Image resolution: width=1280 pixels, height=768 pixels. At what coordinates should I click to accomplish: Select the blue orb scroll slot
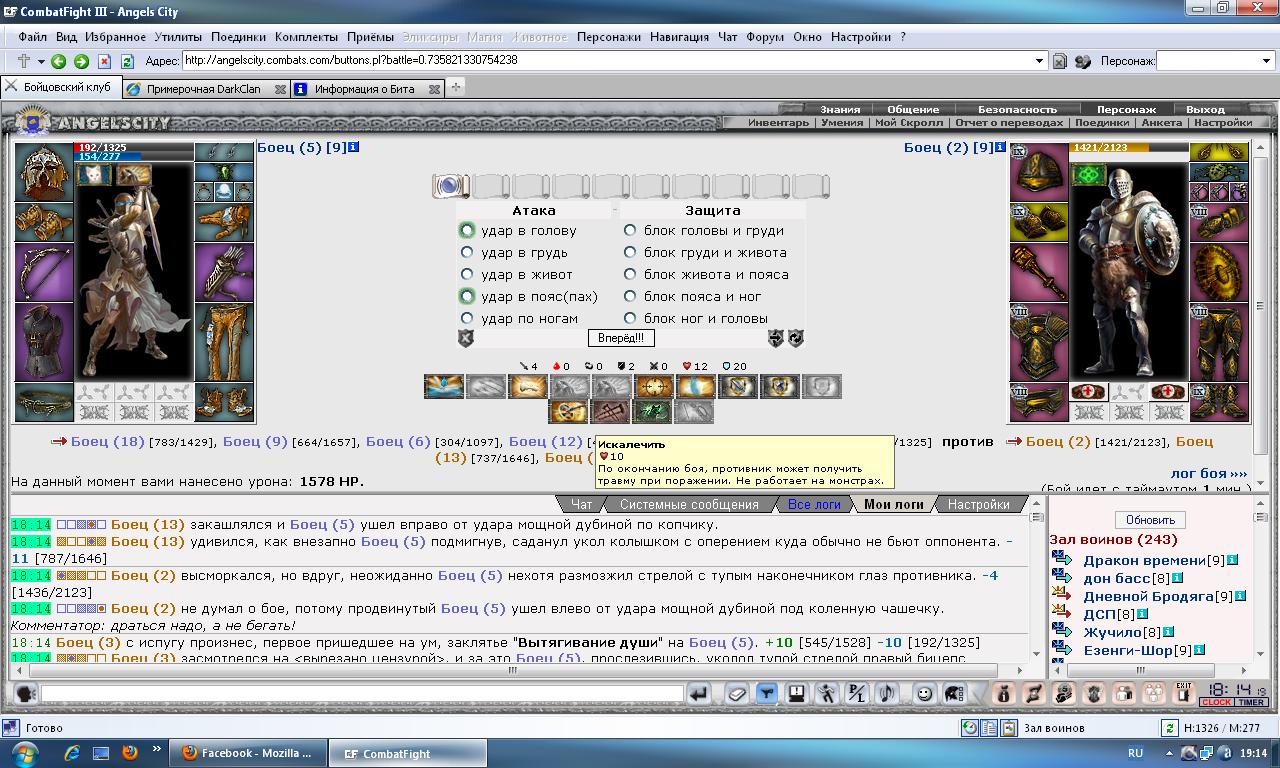pyautogui.click(x=450, y=185)
